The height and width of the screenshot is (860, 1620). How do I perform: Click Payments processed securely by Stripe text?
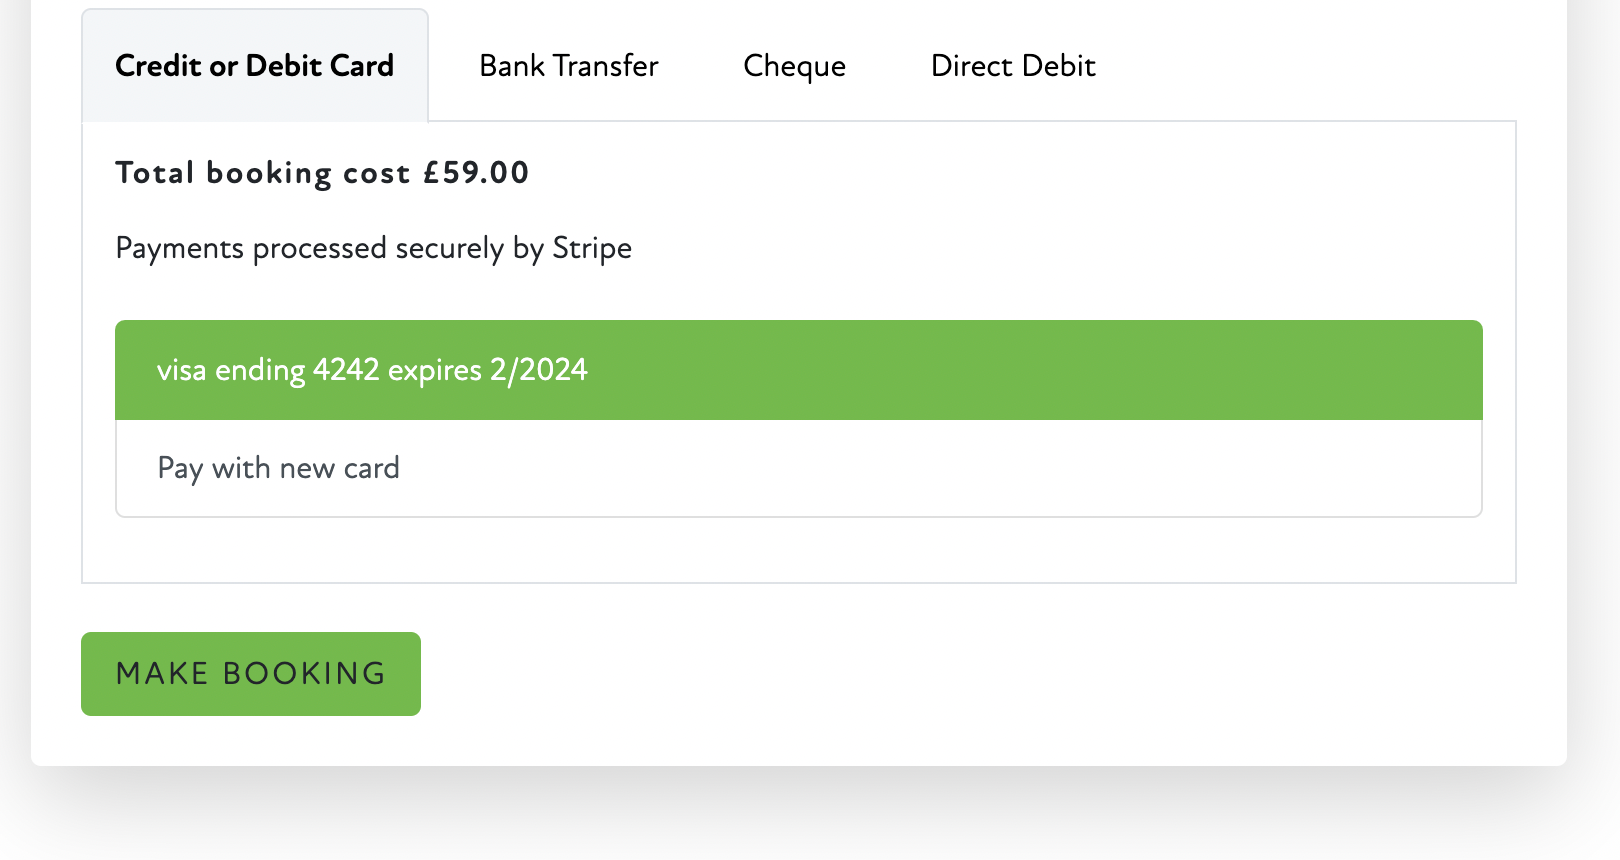(x=373, y=248)
